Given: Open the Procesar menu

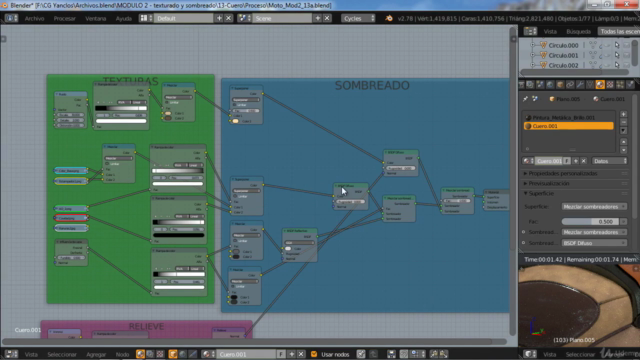Looking at the screenshot, I should pos(64,18).
